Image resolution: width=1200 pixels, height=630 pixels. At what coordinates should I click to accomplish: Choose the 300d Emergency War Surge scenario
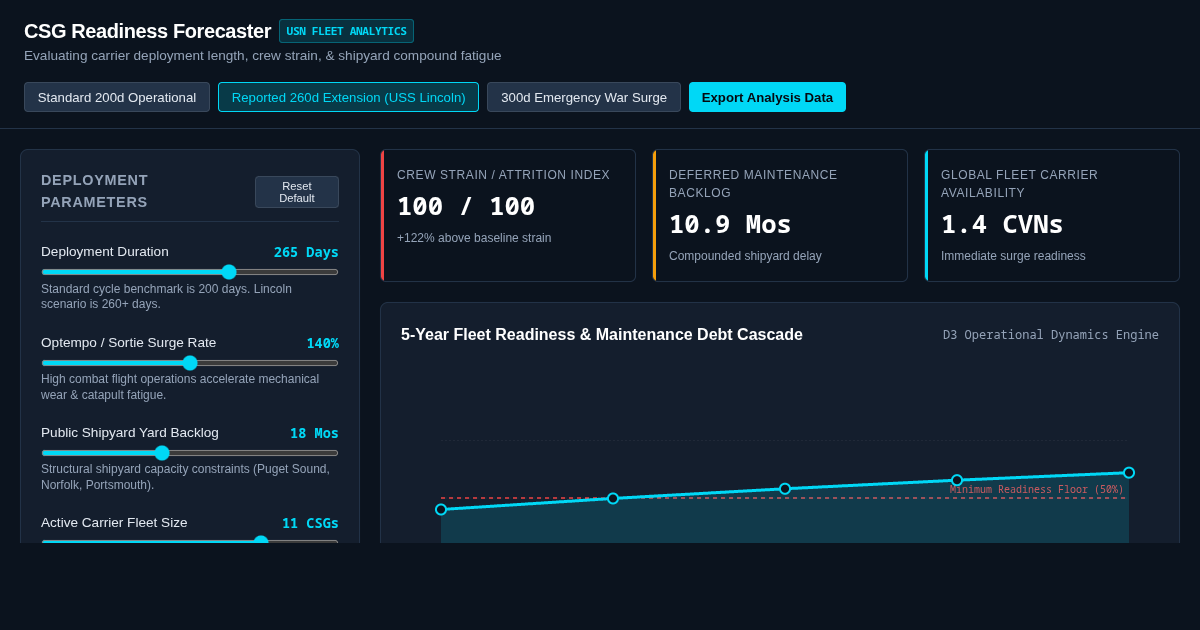(x=584, y=97)
